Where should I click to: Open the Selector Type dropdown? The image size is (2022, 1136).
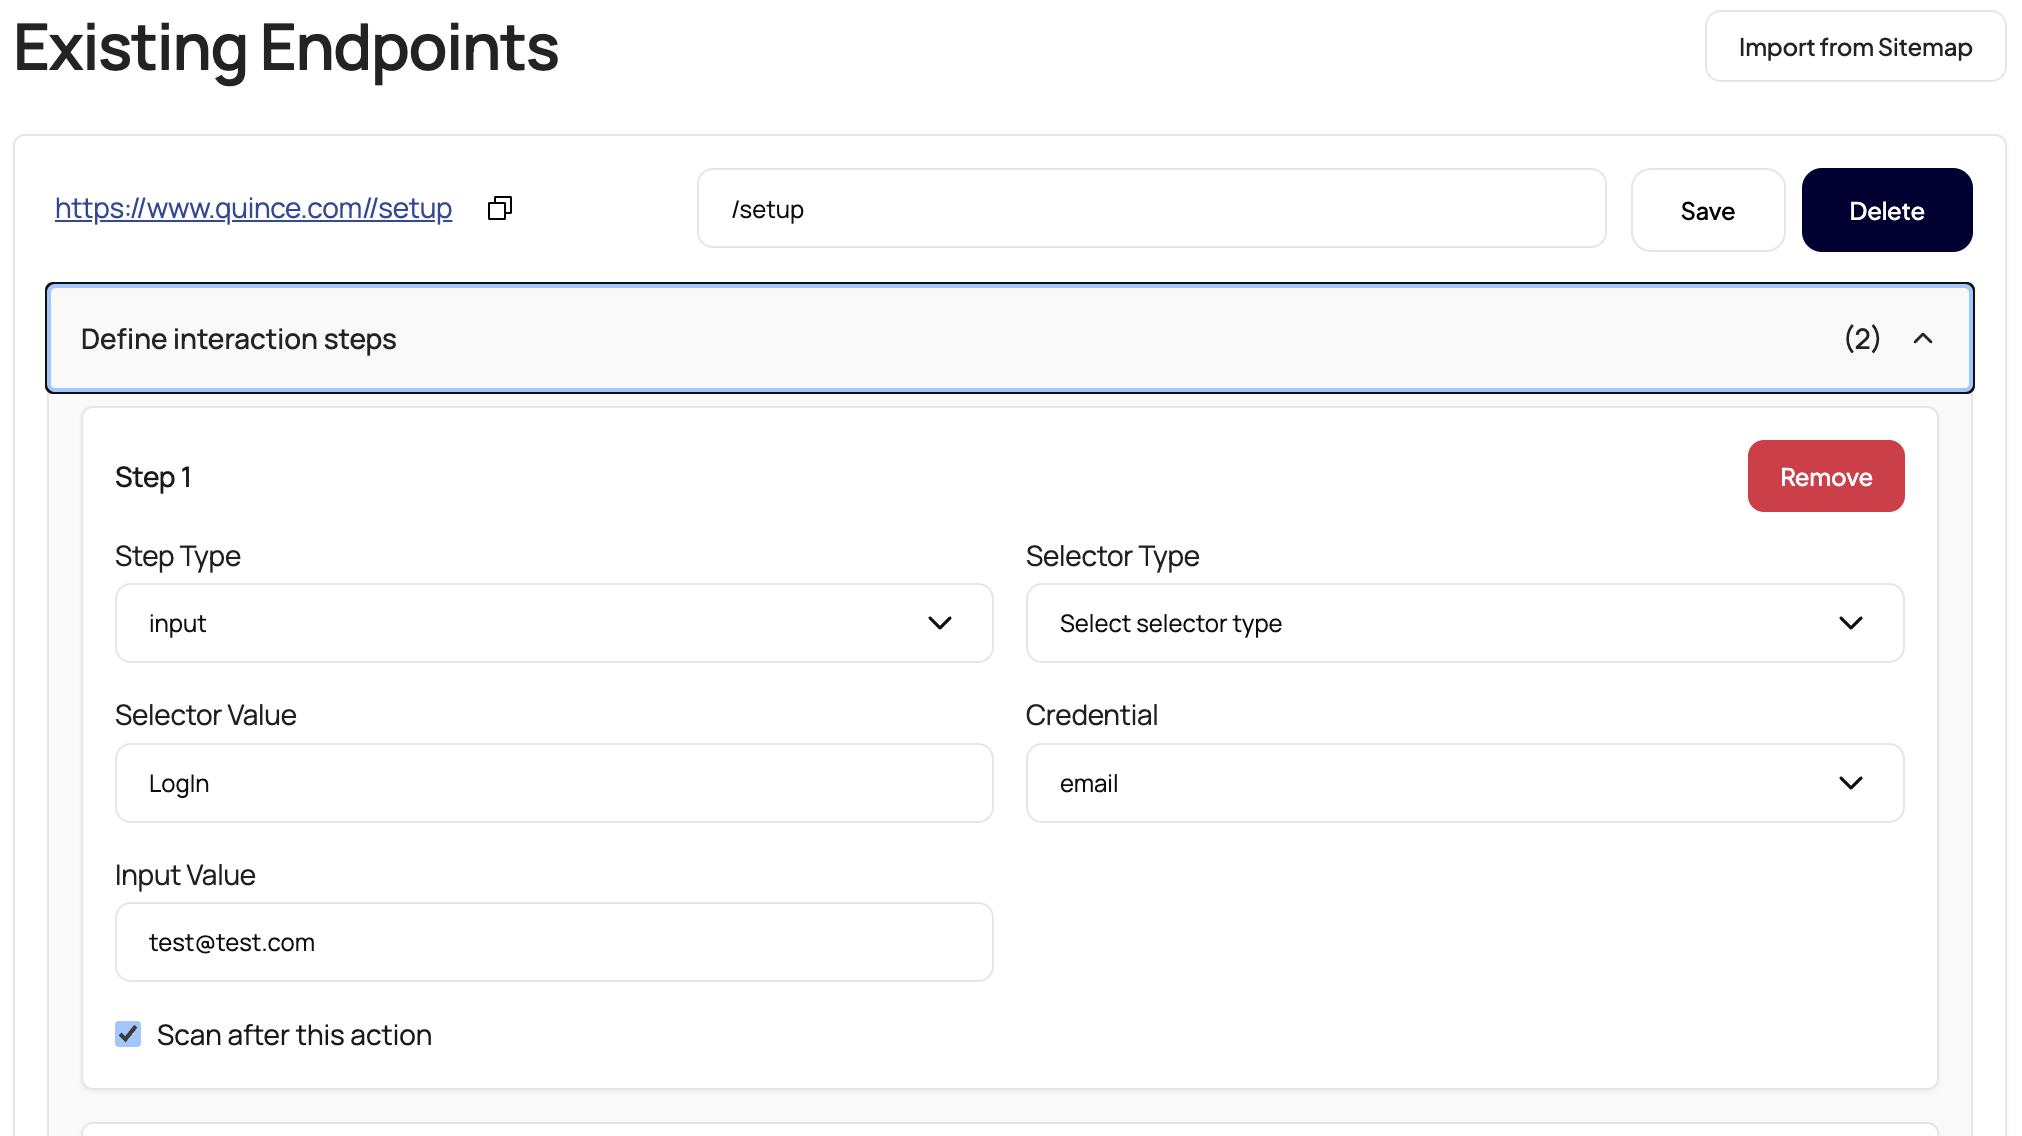tap(1464, 623)
